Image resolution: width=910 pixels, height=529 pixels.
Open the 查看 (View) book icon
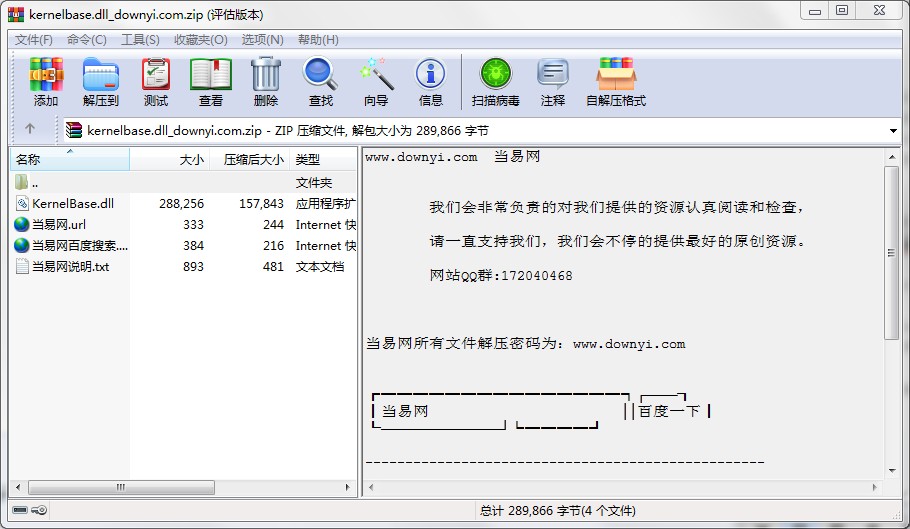(211, 75)
